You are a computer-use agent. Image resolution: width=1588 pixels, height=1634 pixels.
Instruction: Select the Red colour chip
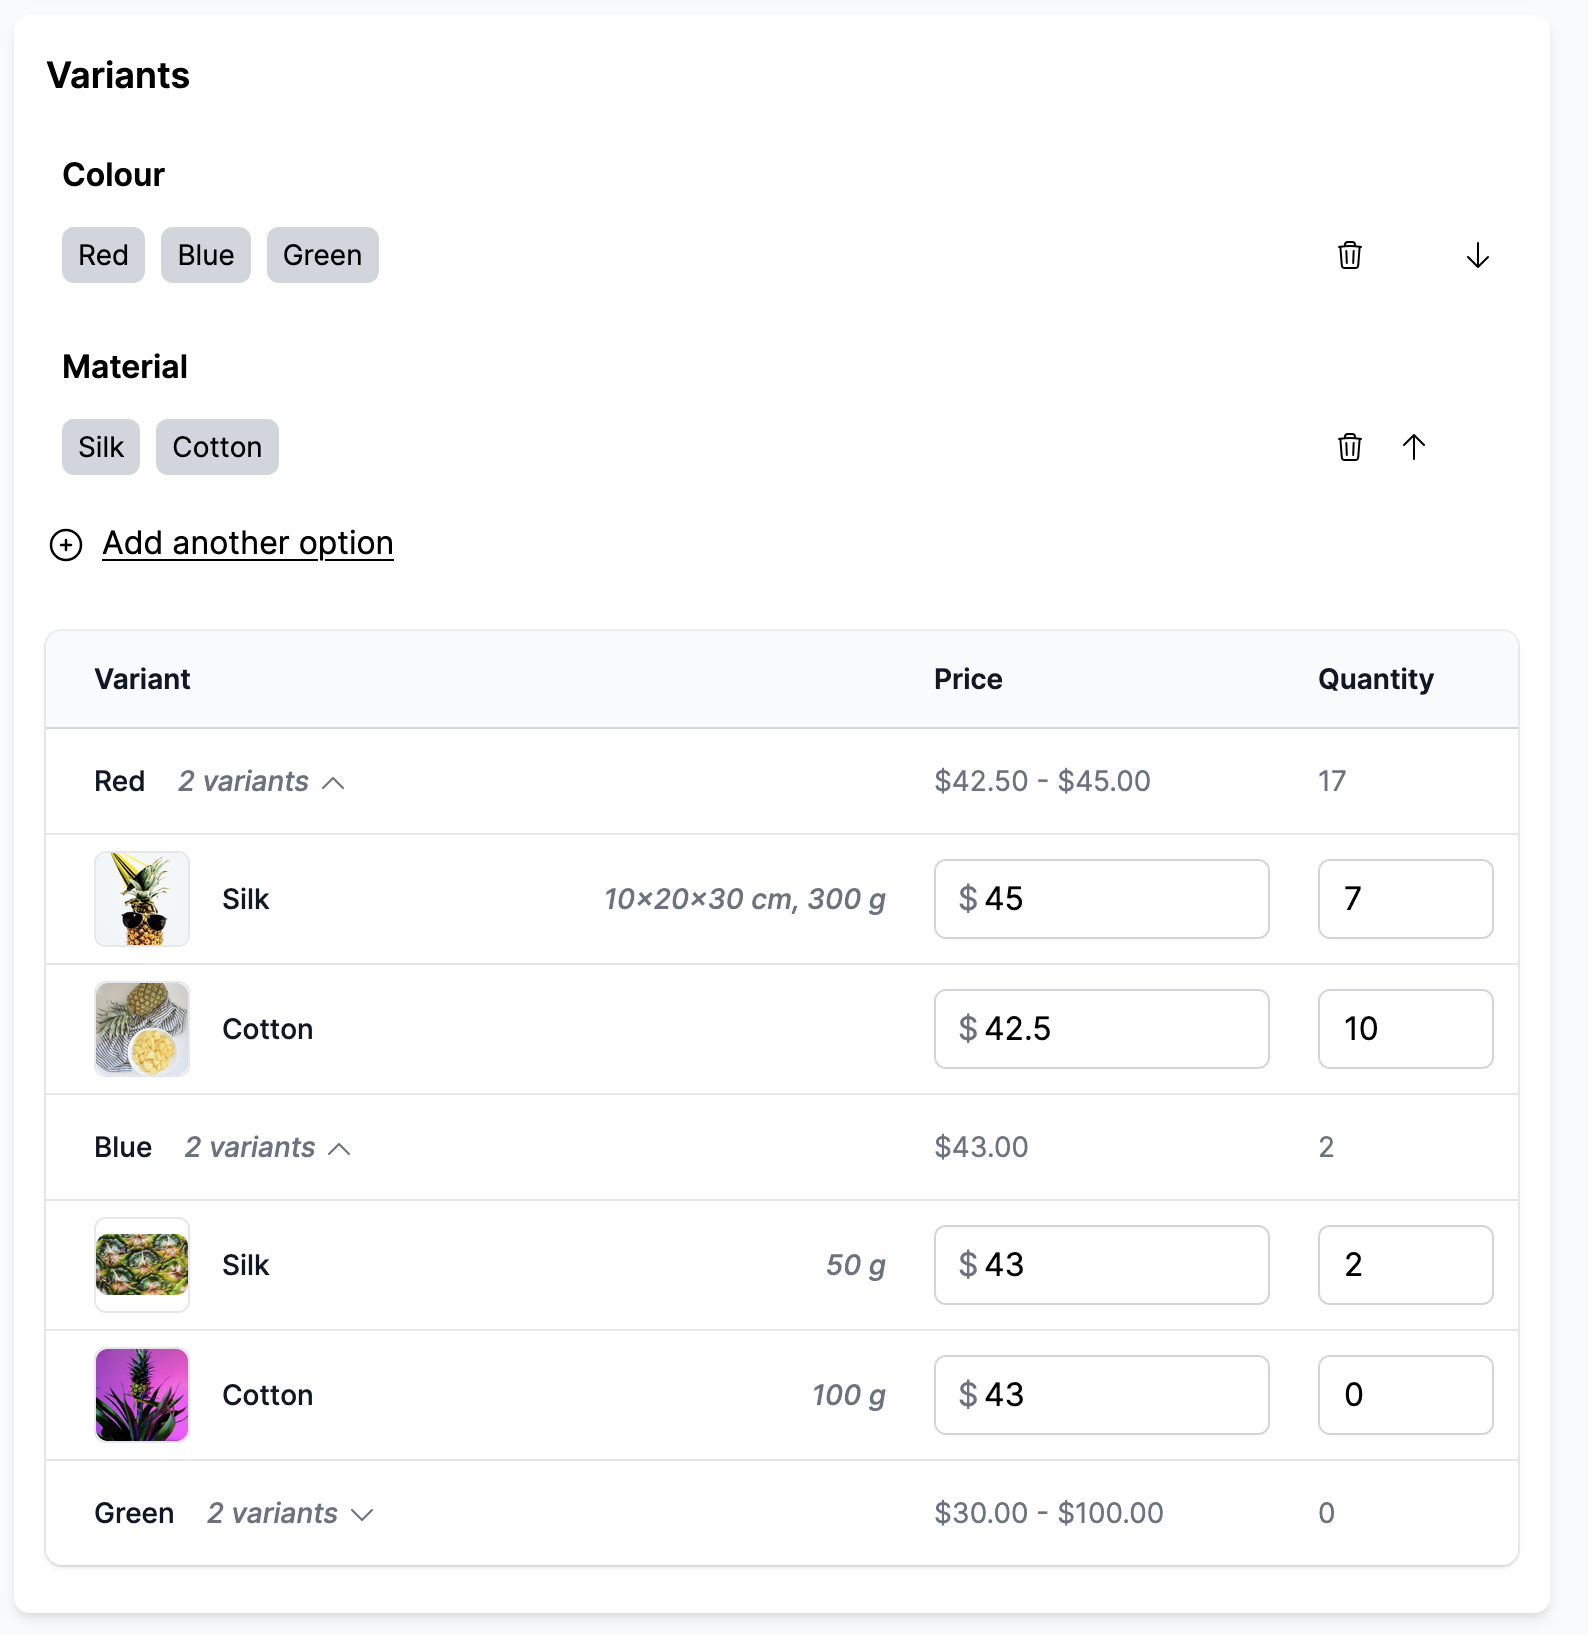[x=103, y=255]
